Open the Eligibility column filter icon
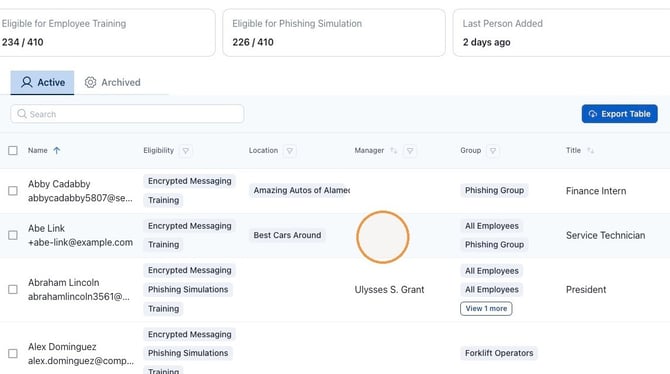The width and height of the screenshot is (670, 374). [x=185, y=150]
